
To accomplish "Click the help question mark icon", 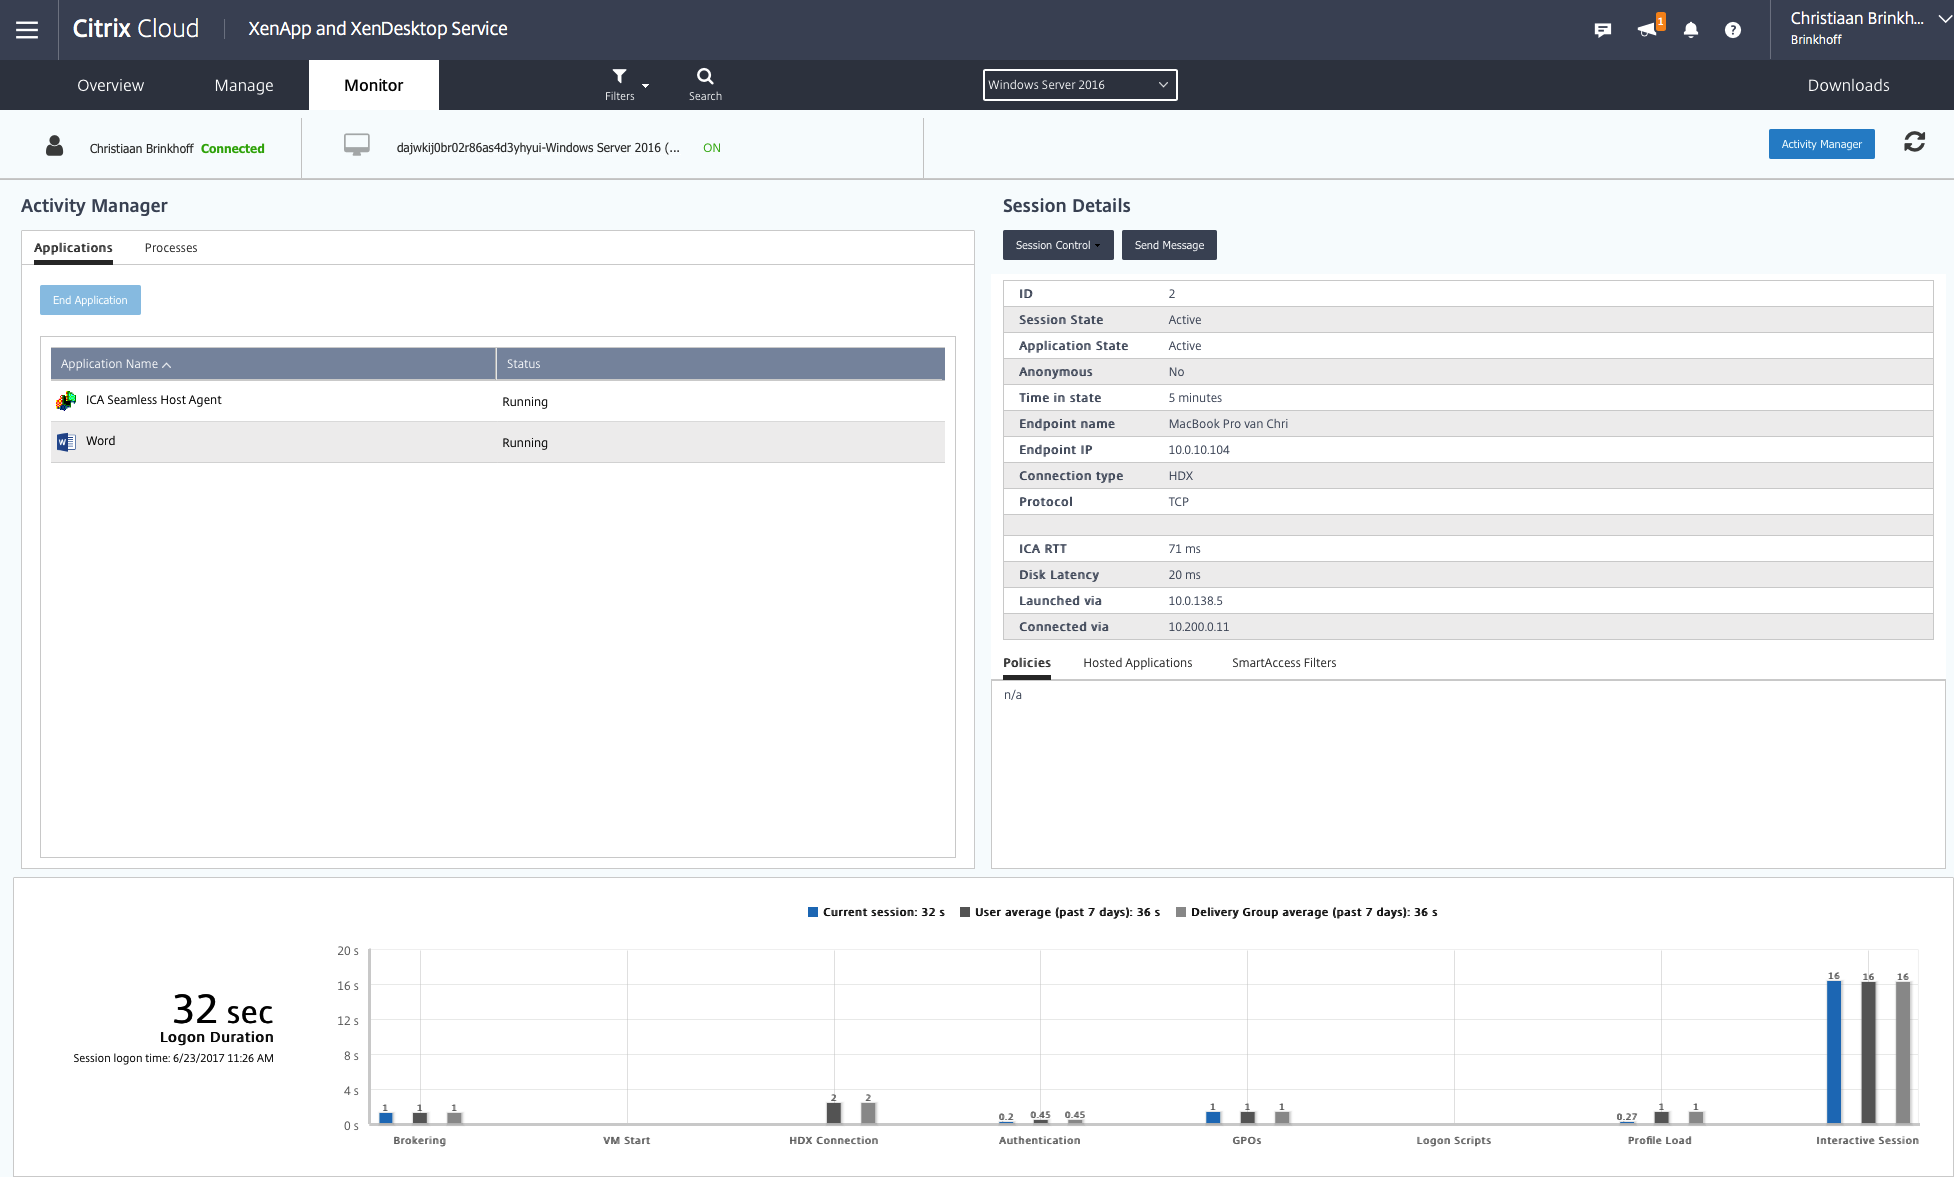I will (x=1732, y=30).
